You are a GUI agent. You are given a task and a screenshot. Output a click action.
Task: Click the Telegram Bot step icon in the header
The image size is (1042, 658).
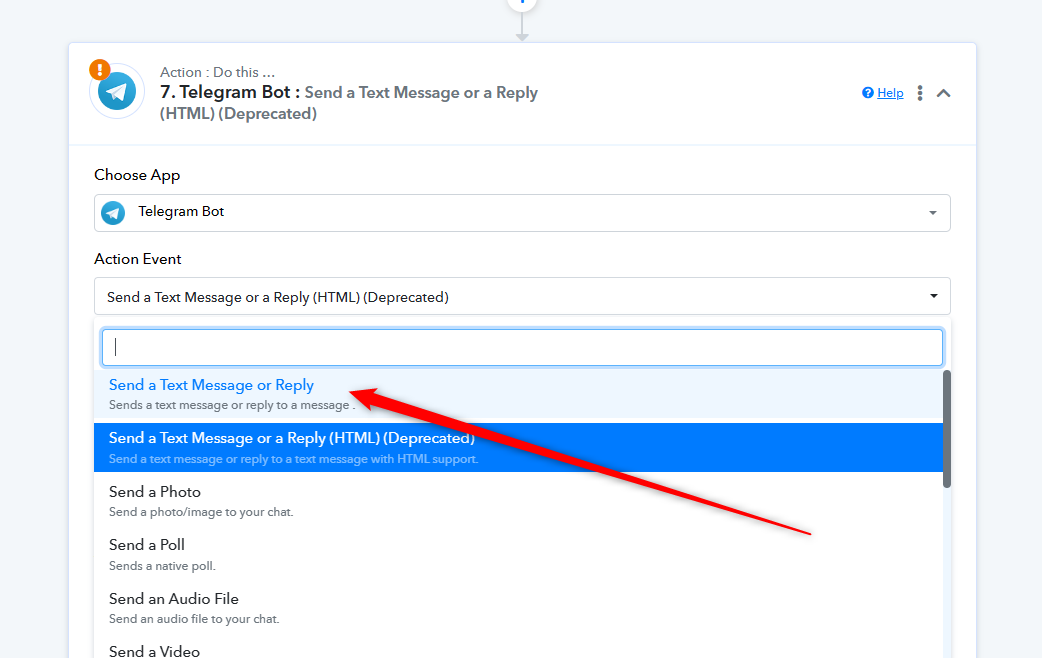point(117,92)
